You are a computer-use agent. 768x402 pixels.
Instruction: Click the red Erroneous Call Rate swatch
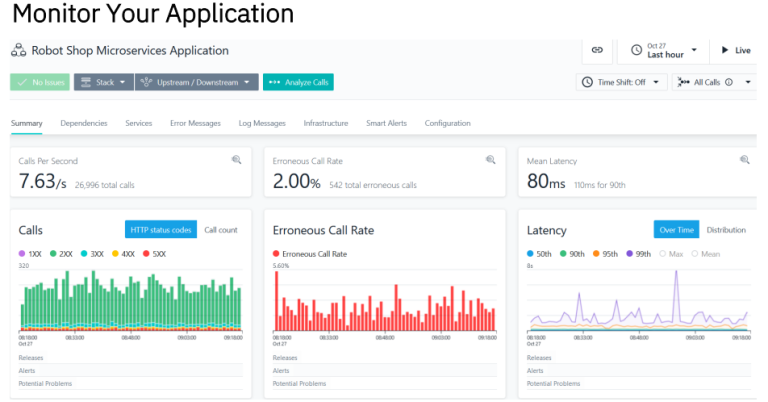pos(277,254)
